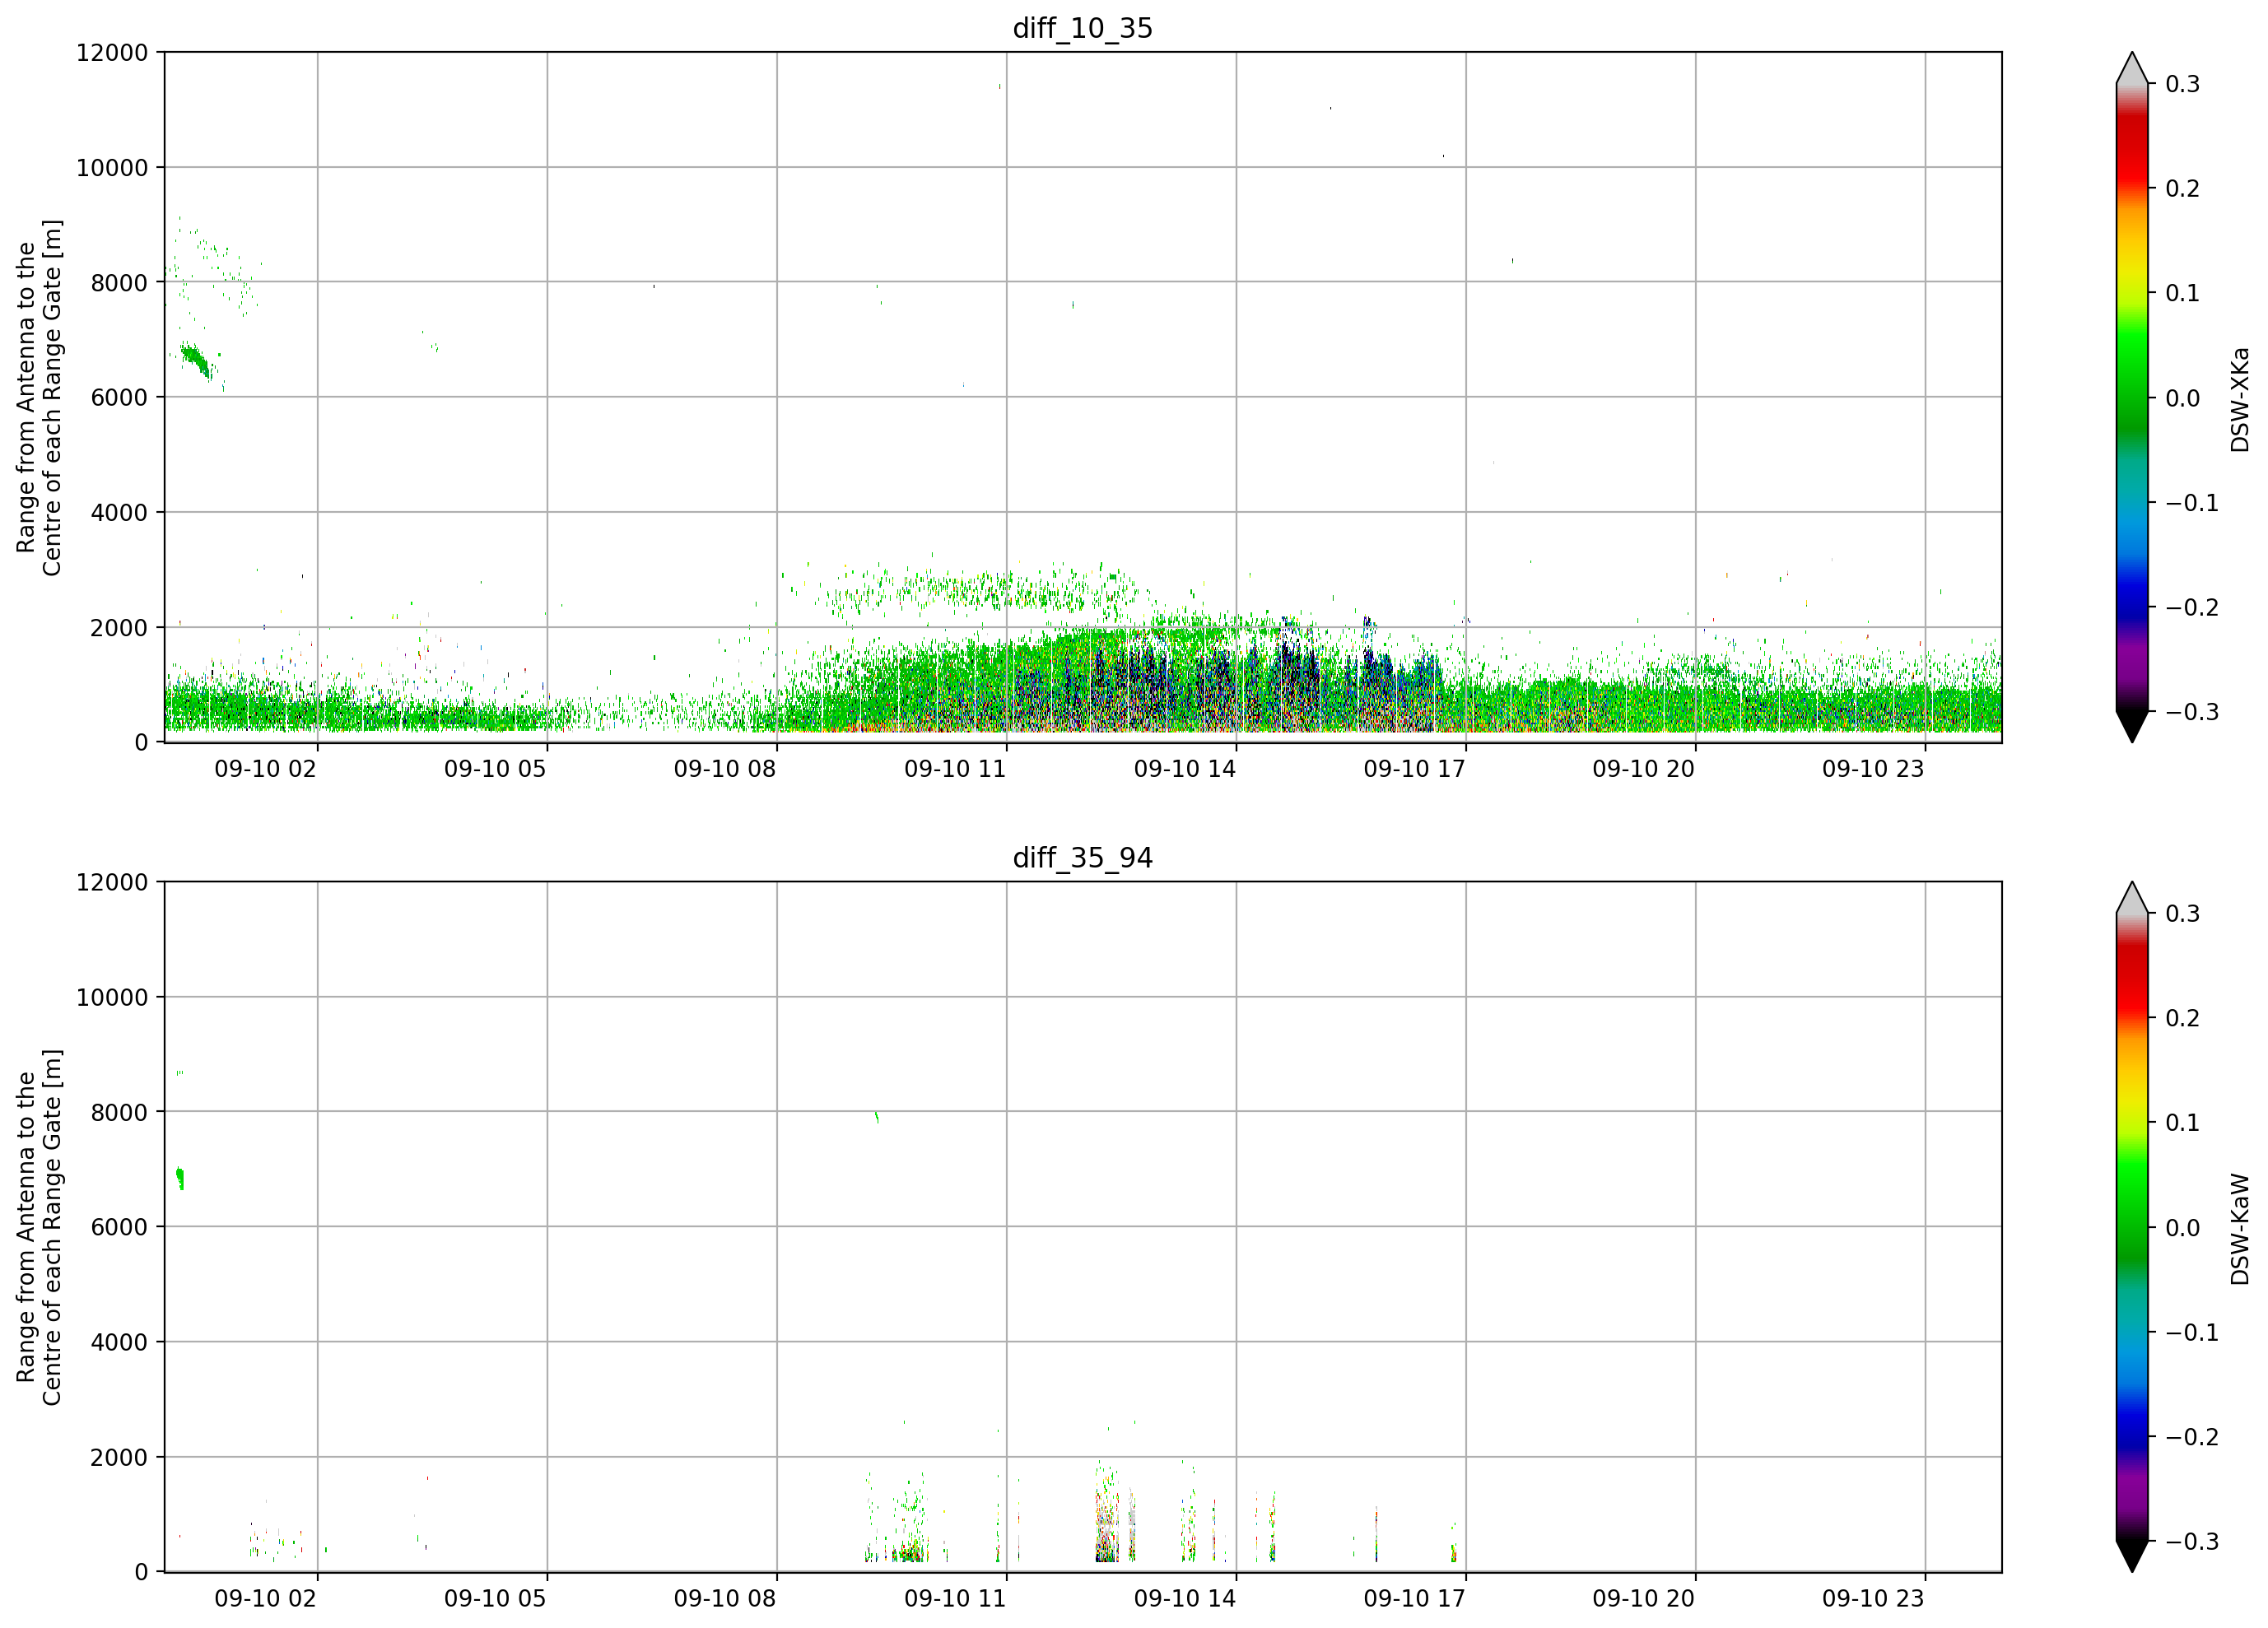Click the diff_35_94 plot title
2268x1628 pixels.
[x=1083, y=858]
